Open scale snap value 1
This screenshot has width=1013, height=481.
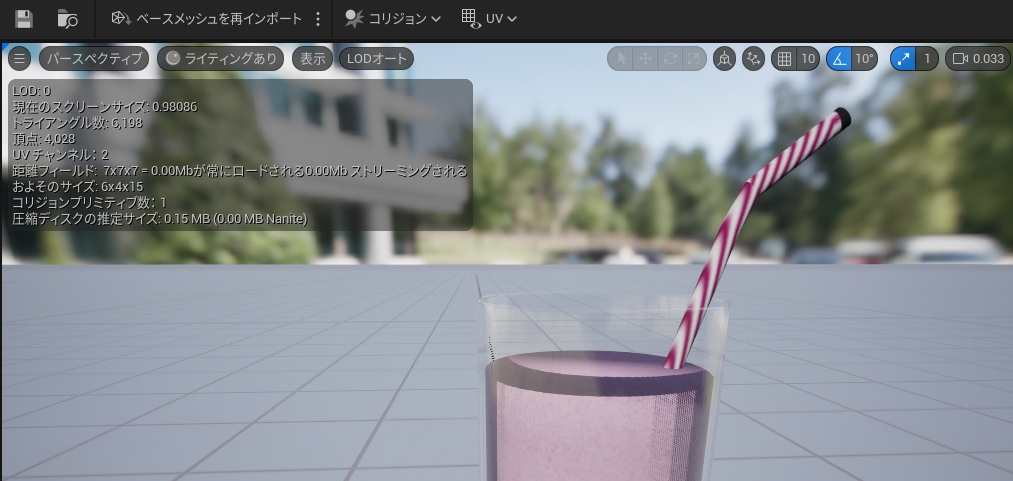coord(926,59)
